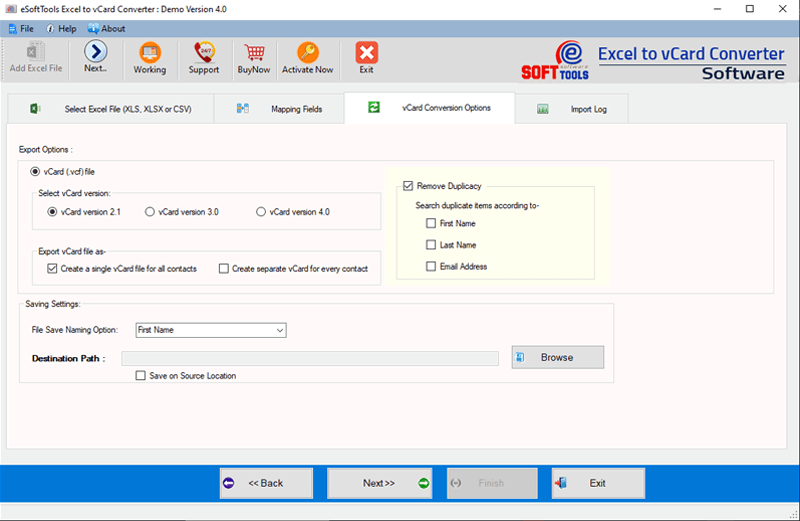
Task: Click the window resize grip
Action: pyautogui.click(x=794, y=515)
